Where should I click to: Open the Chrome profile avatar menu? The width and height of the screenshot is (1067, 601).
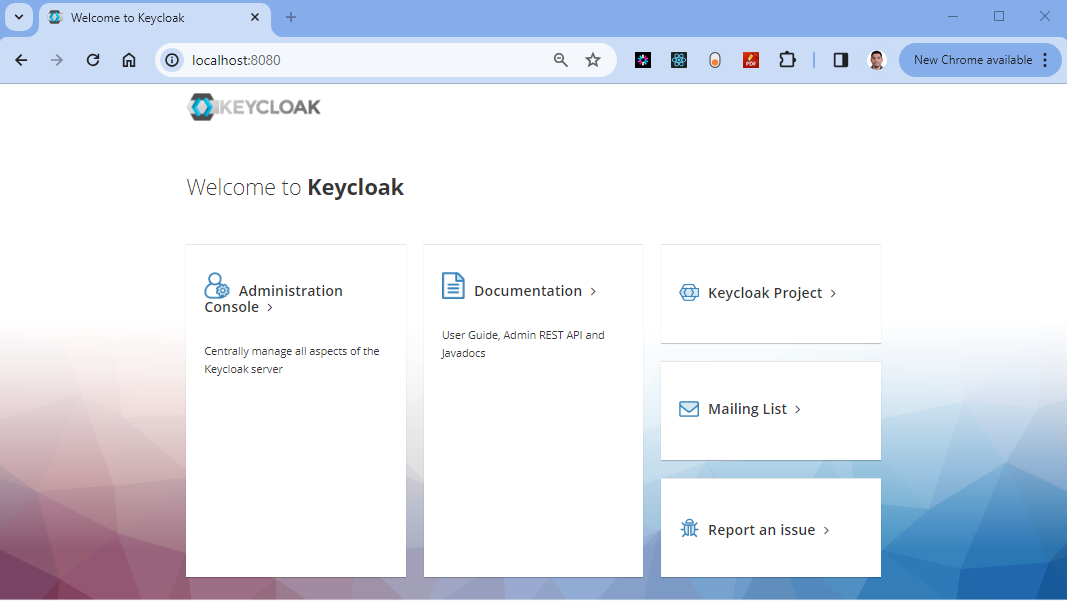pos(876,60)
